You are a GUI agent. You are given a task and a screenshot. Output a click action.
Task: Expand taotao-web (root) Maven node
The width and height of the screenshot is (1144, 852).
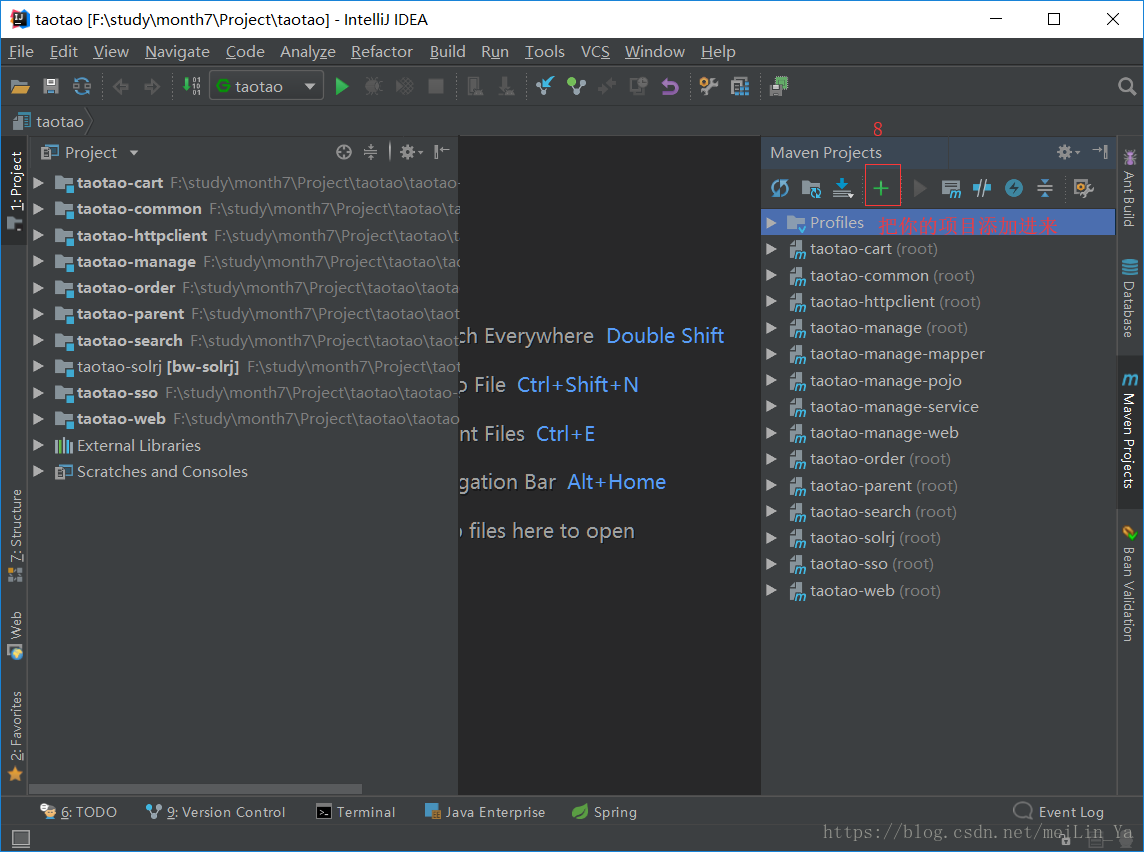(x=772, y=590)
